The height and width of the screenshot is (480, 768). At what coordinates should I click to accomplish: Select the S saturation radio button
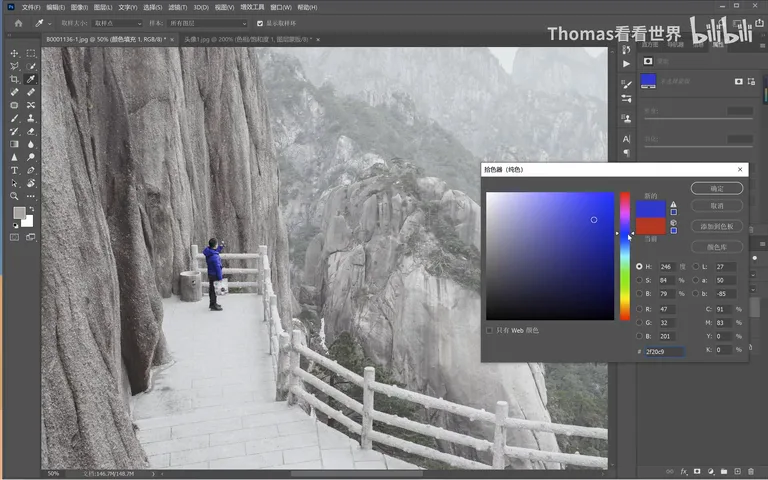pyautogui.click(x=639, y=280)
